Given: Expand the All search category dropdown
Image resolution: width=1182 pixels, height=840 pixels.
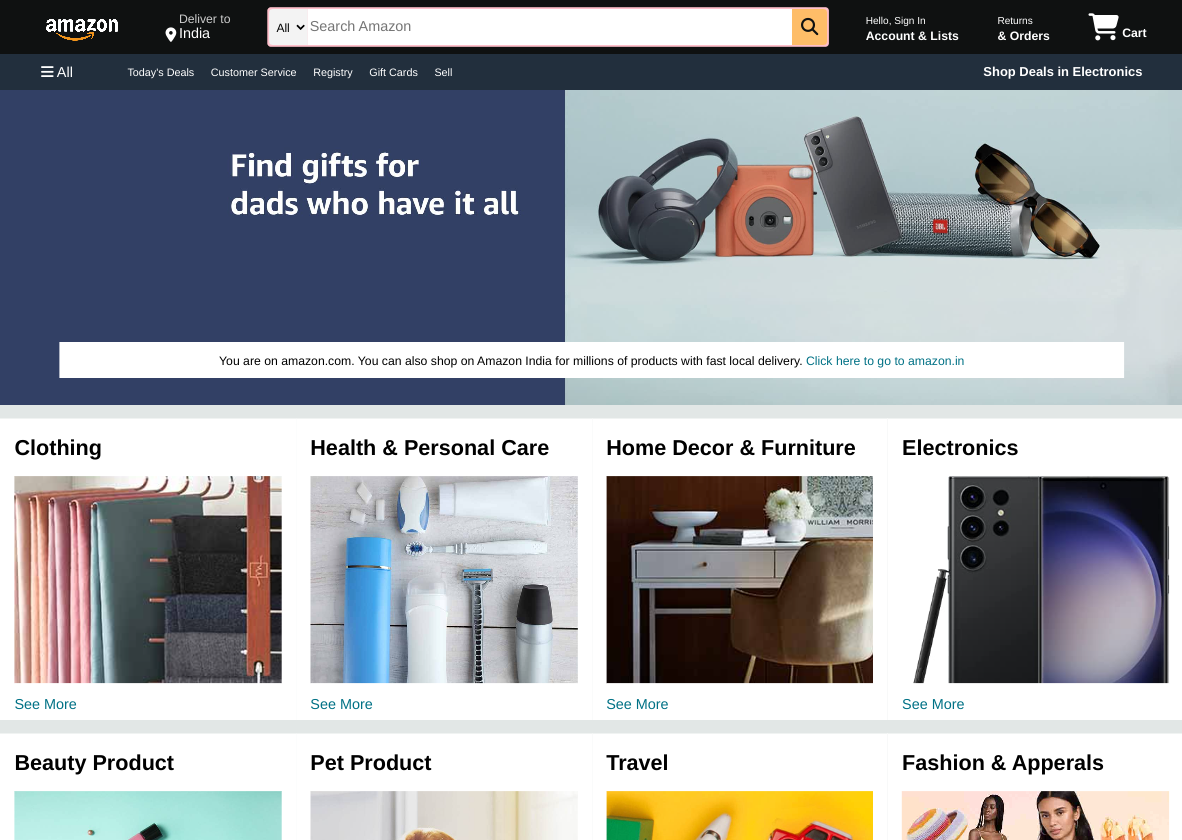Looking at the screenshot, I should coord(289,27).
